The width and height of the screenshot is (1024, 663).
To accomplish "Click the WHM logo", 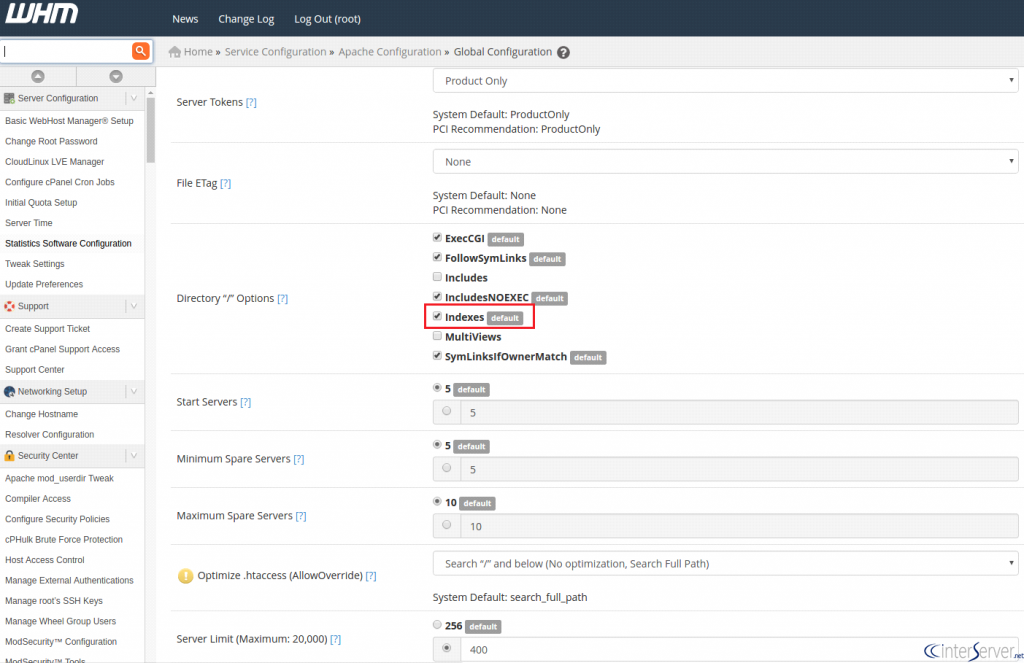I will 42,14.
